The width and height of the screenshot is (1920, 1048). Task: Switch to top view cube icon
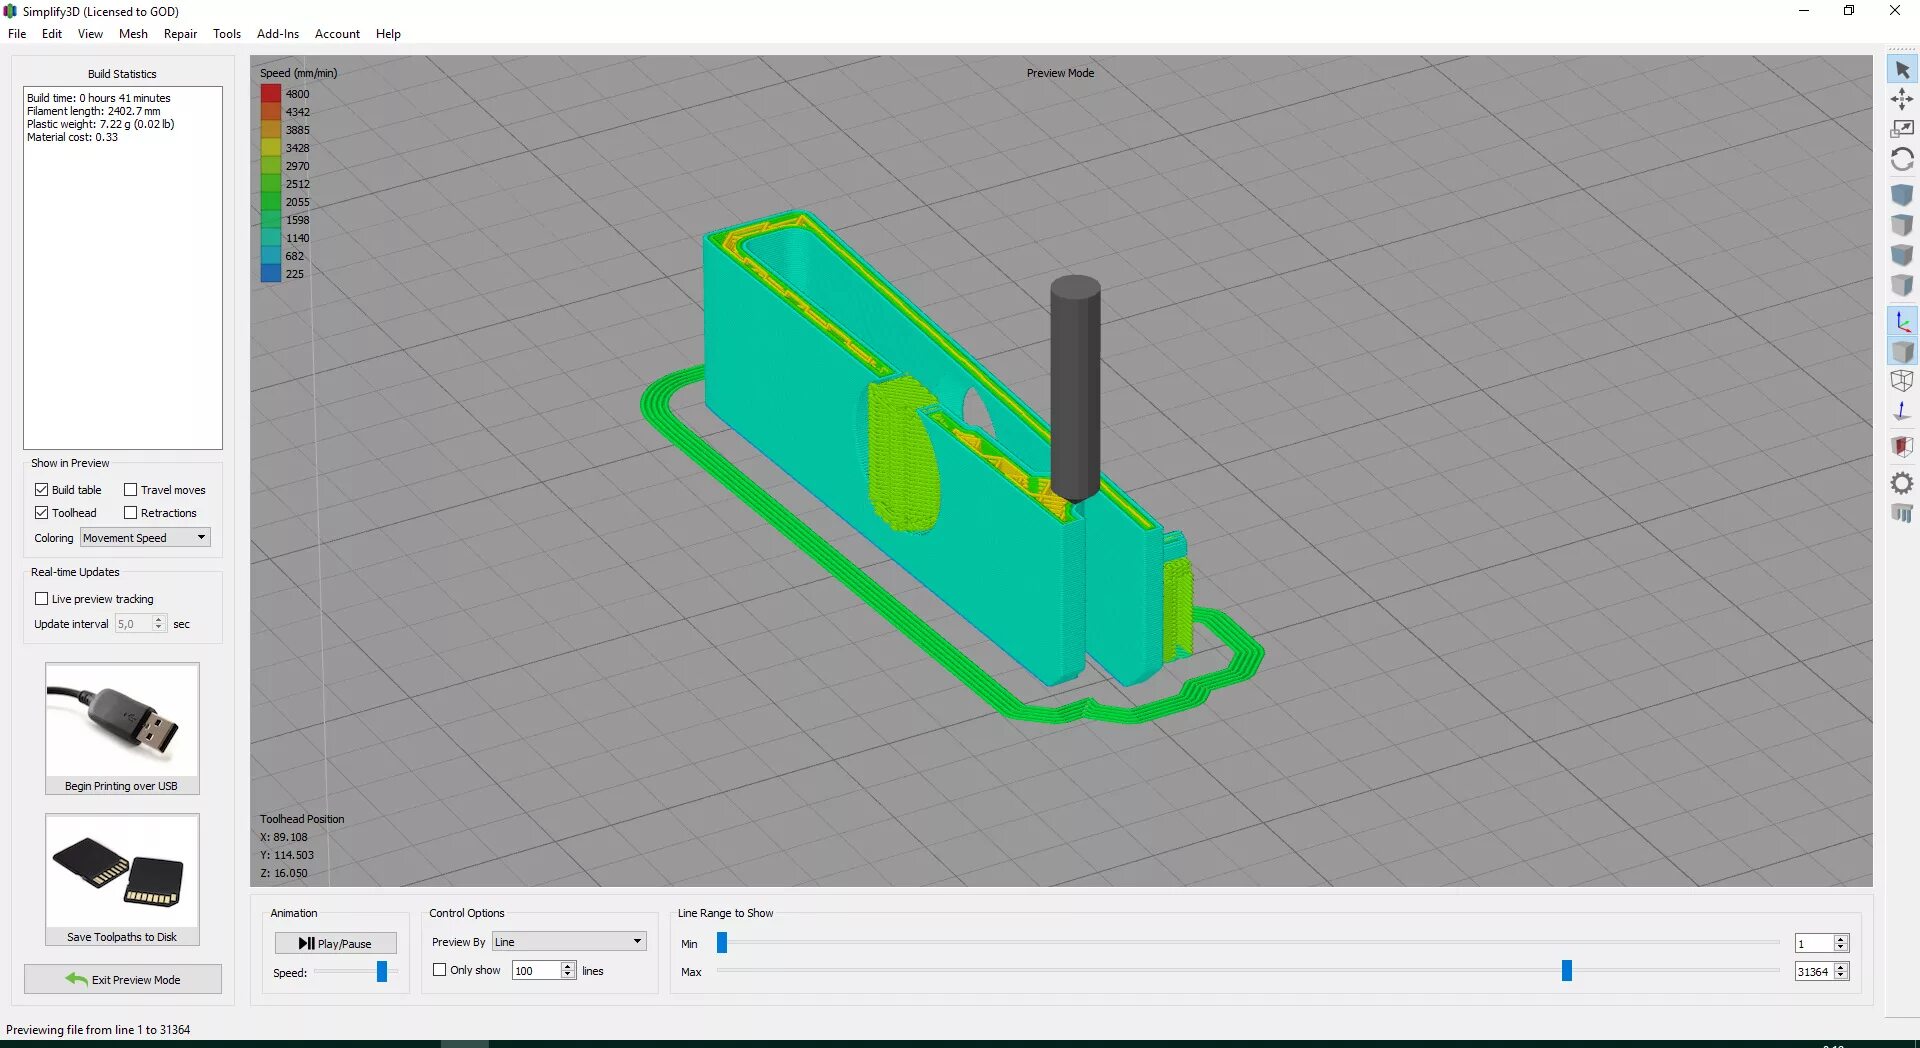(1902, 225)
